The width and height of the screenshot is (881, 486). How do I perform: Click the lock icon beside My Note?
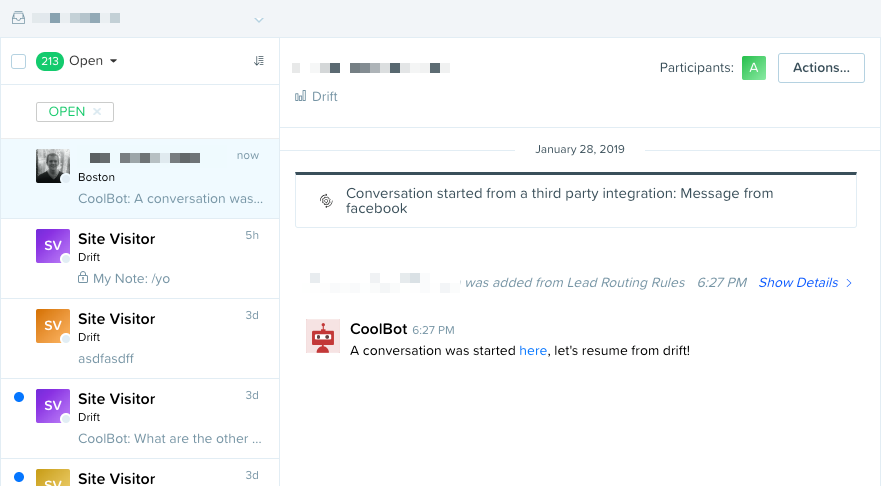pos(83,278)
